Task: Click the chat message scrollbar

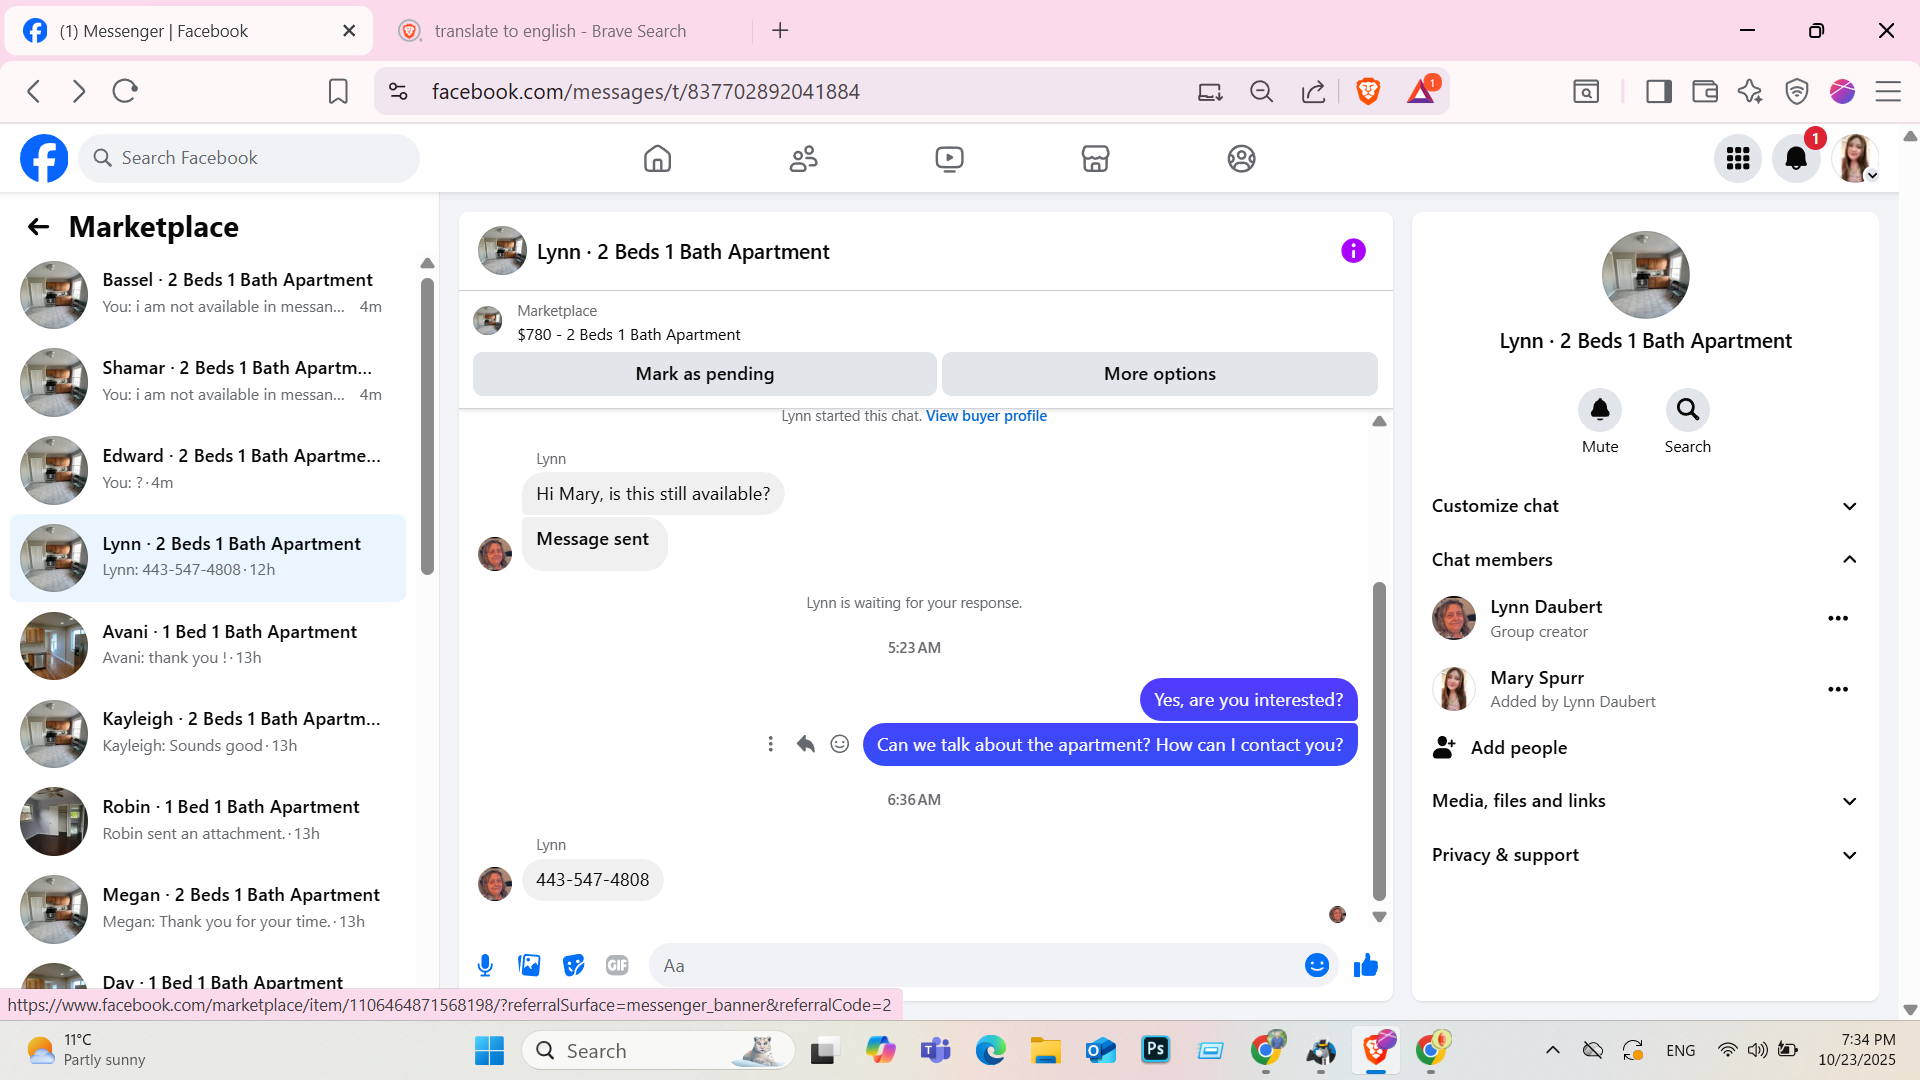Action: (x=1379, y=740)
